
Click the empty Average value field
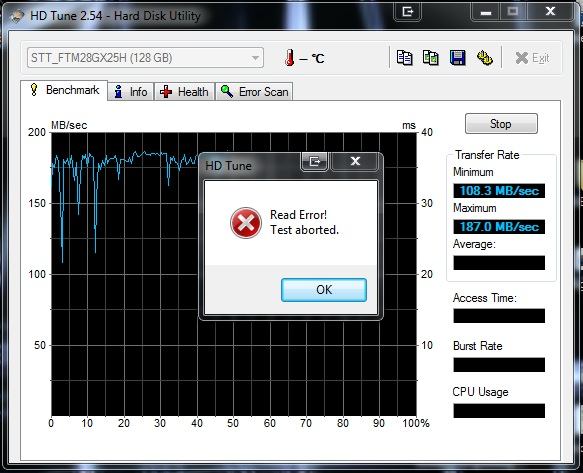click(x=499, y=263)
